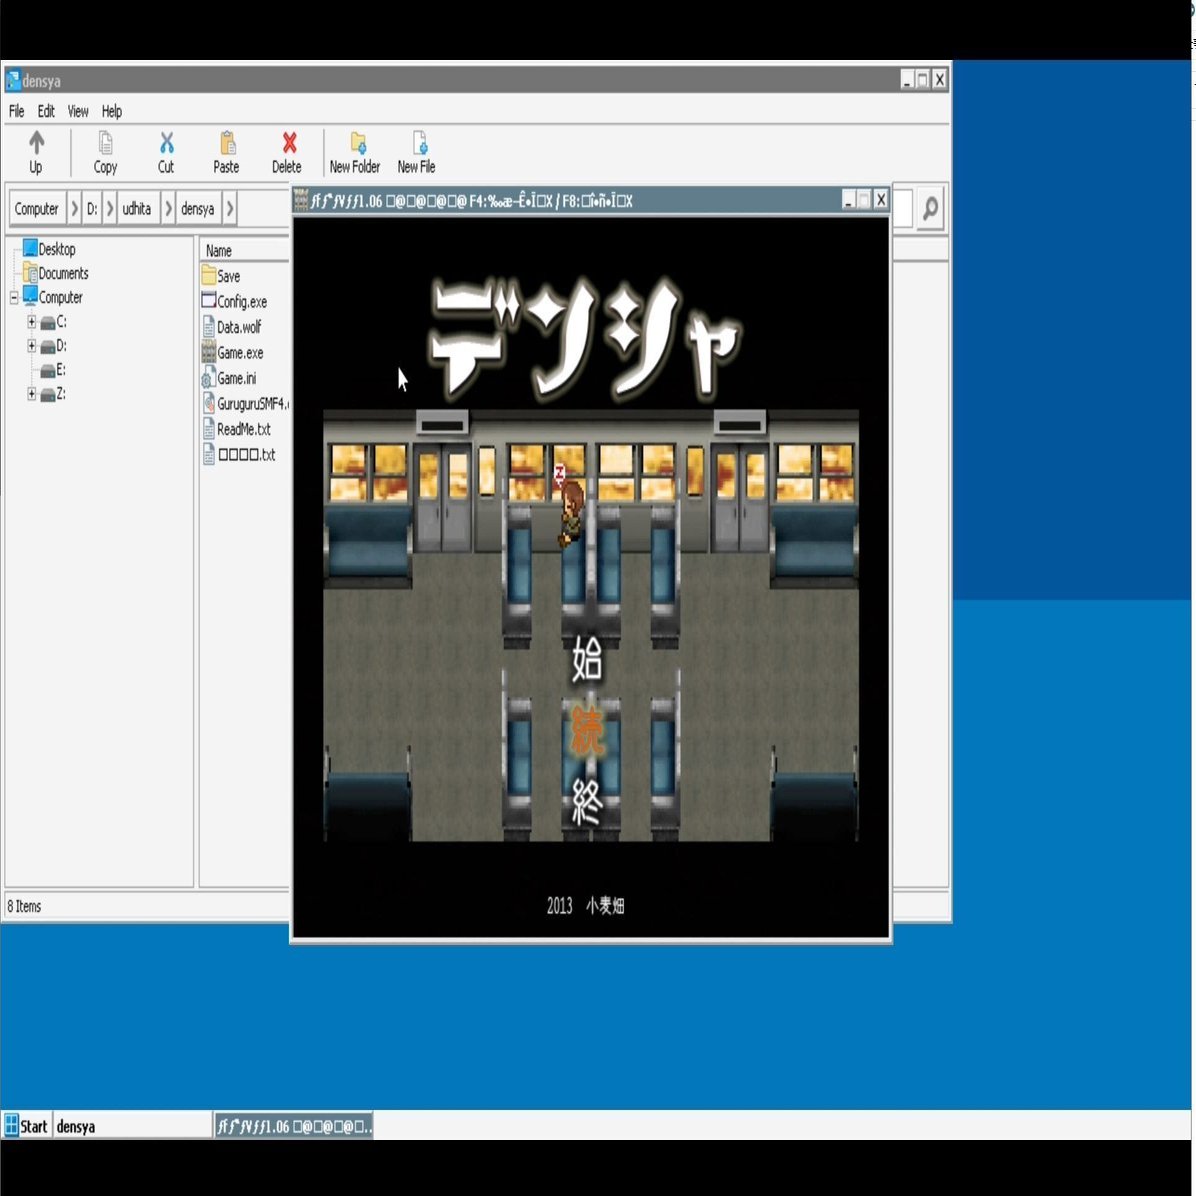Open dropdown arrow after densya breadcrumb
The image size is (1196, 1196).
pyautogui.click(x=230, y=208)
